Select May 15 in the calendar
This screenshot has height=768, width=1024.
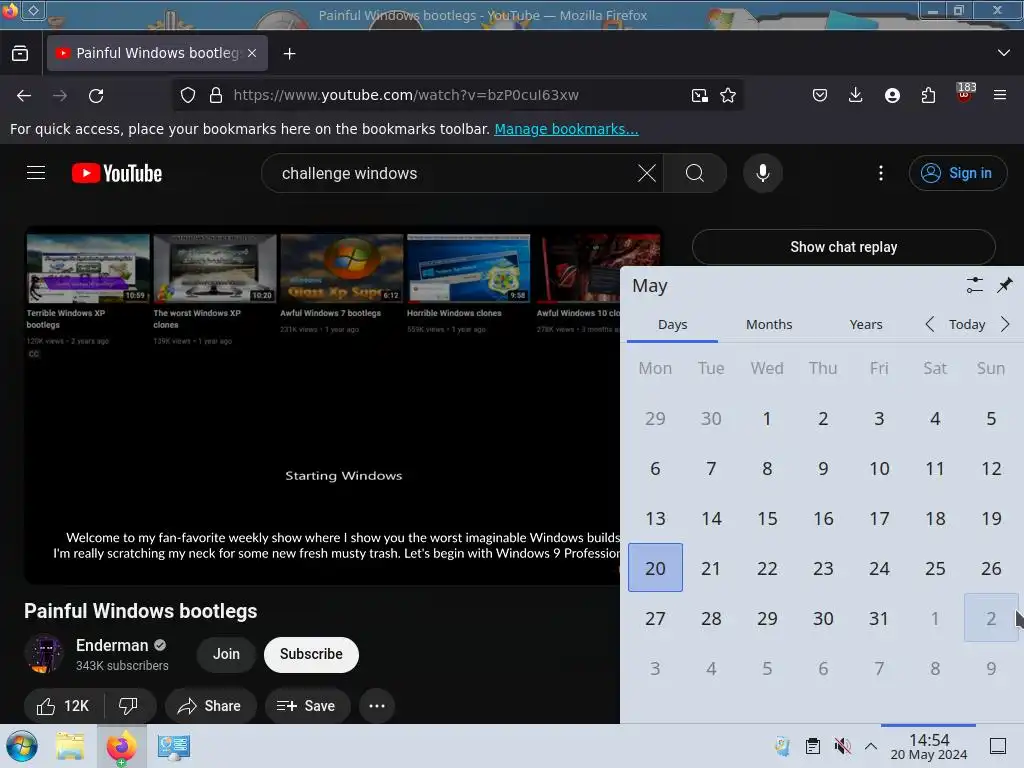point(767,519)
